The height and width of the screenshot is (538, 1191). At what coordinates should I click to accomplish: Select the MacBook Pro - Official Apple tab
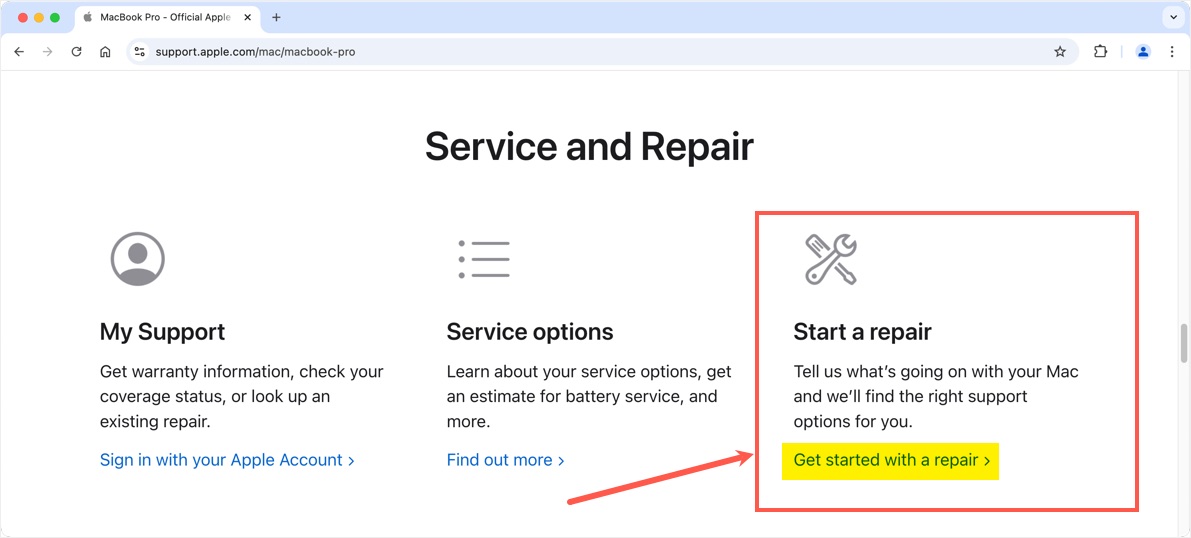(x=166, y=17)
